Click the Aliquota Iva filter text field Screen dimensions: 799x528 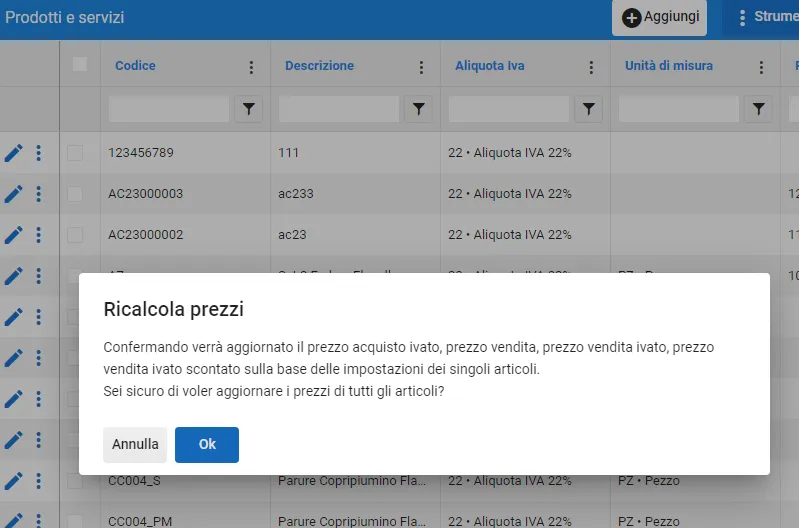(x=509, y=109)
